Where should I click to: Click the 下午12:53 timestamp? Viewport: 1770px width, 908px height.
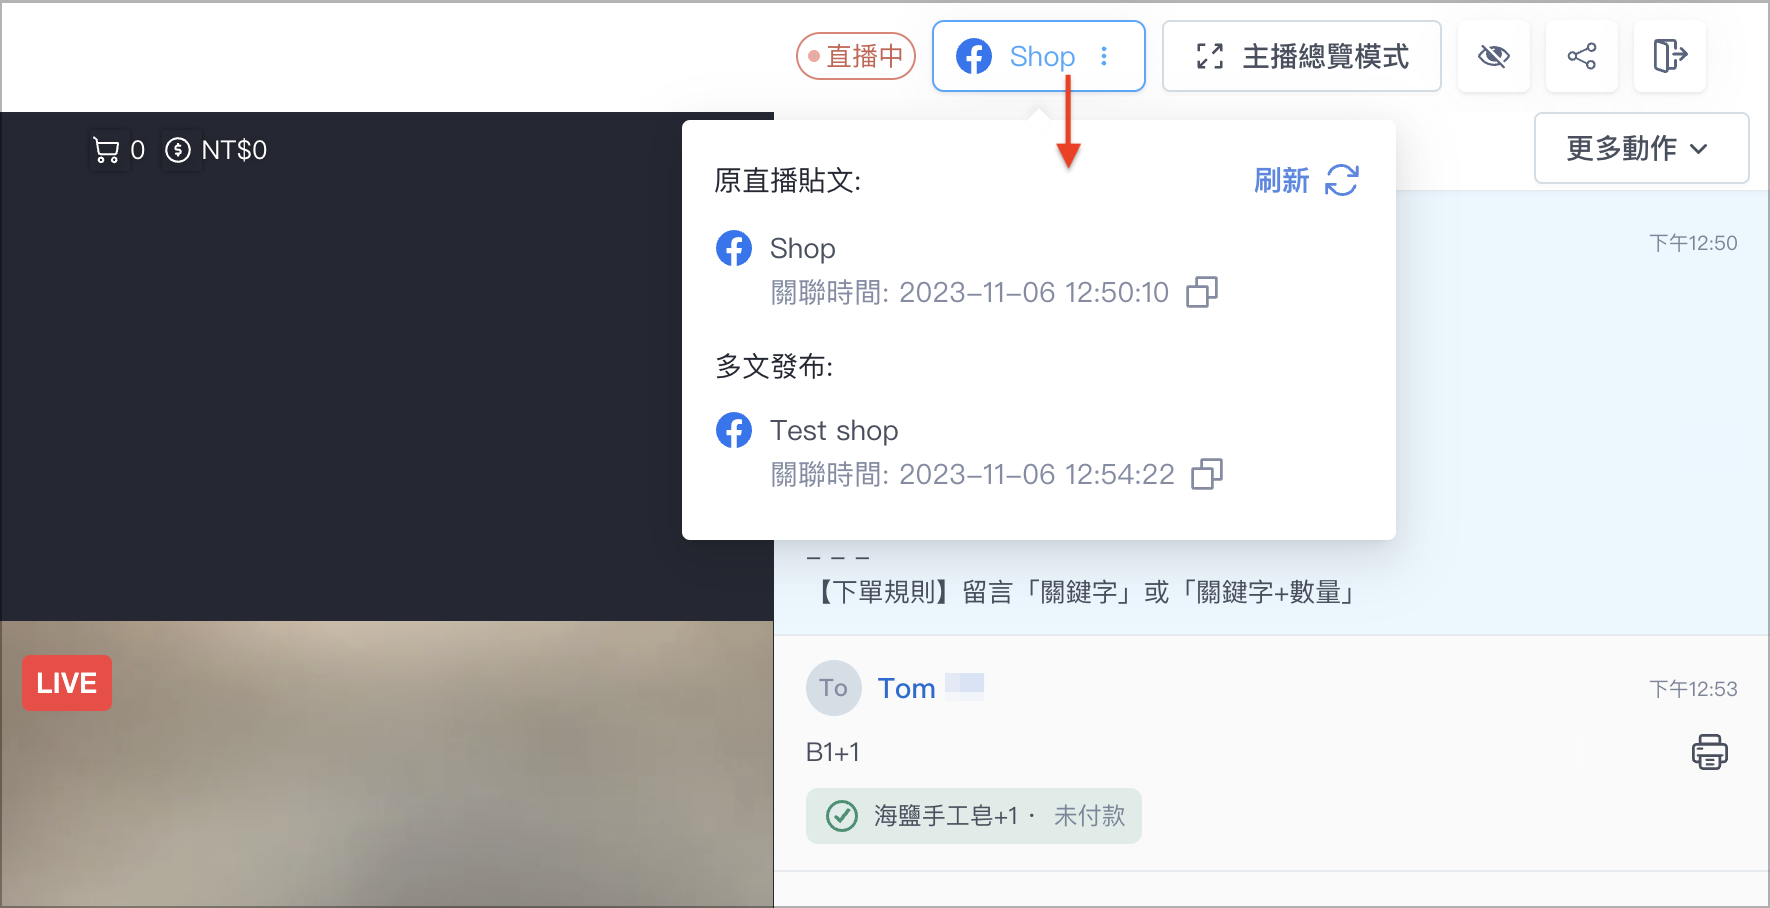pyautogui.click(x=1693, y=689)
